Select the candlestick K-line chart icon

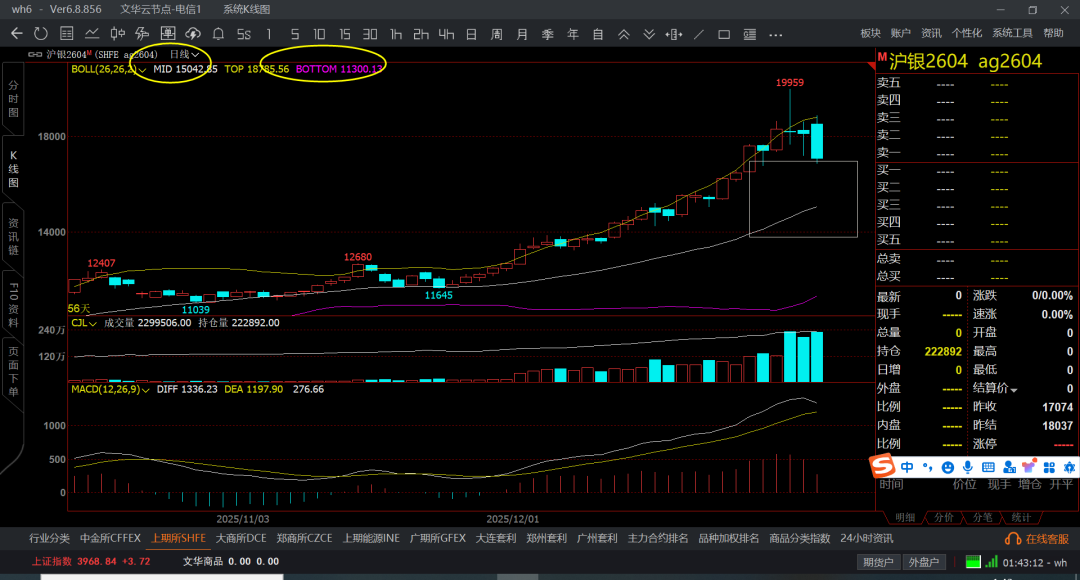(118, 34)
